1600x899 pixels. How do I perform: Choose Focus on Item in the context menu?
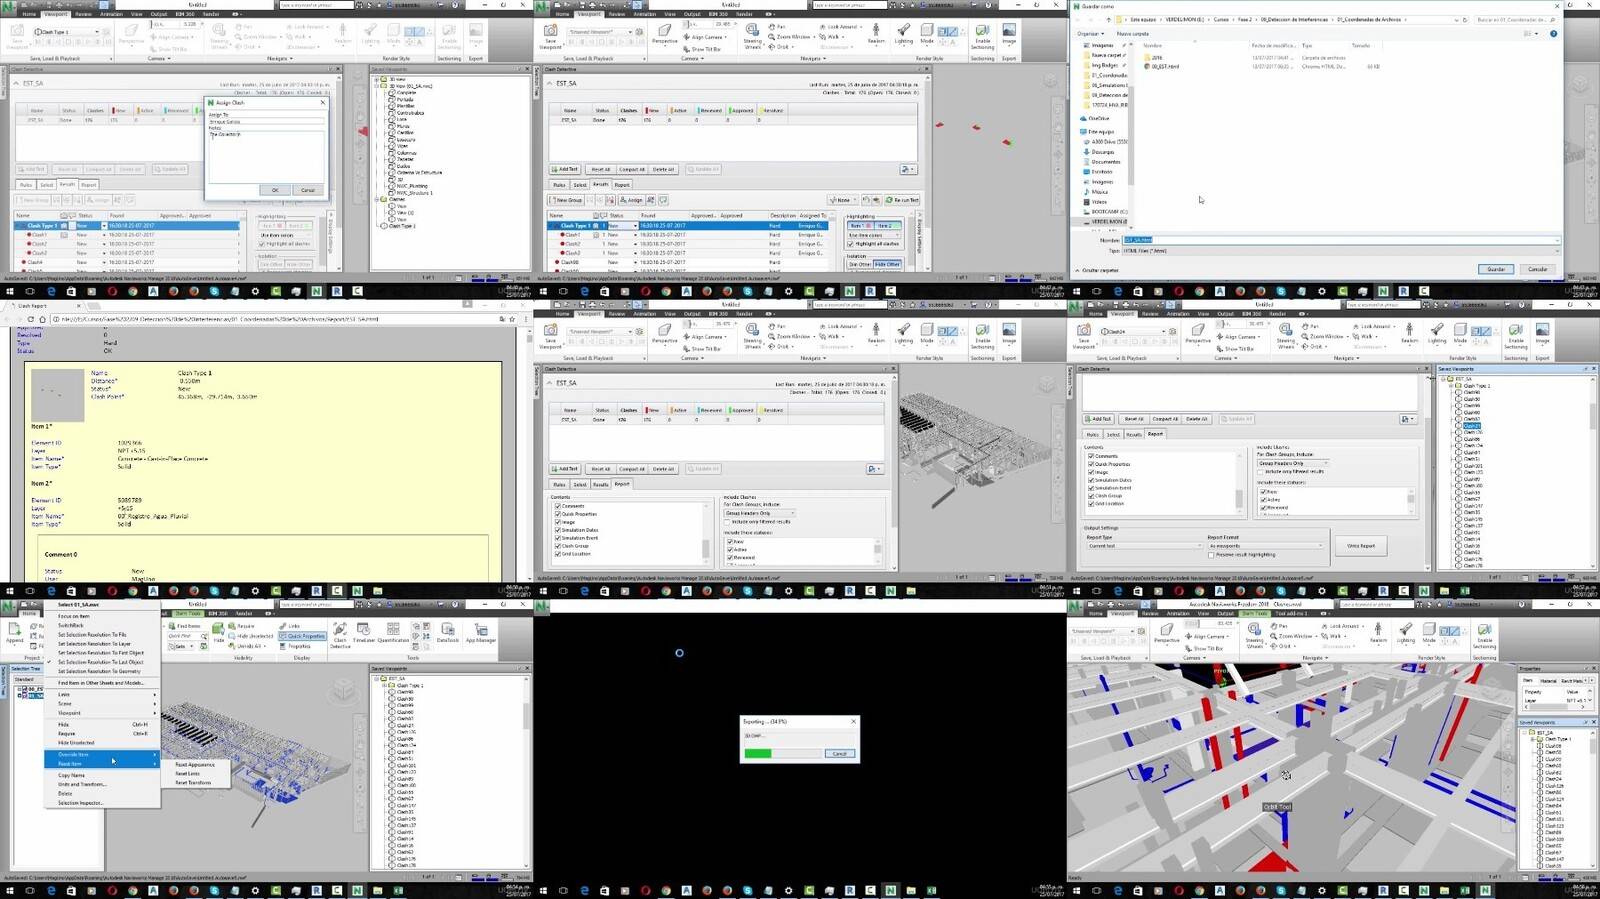coord(74,616)
